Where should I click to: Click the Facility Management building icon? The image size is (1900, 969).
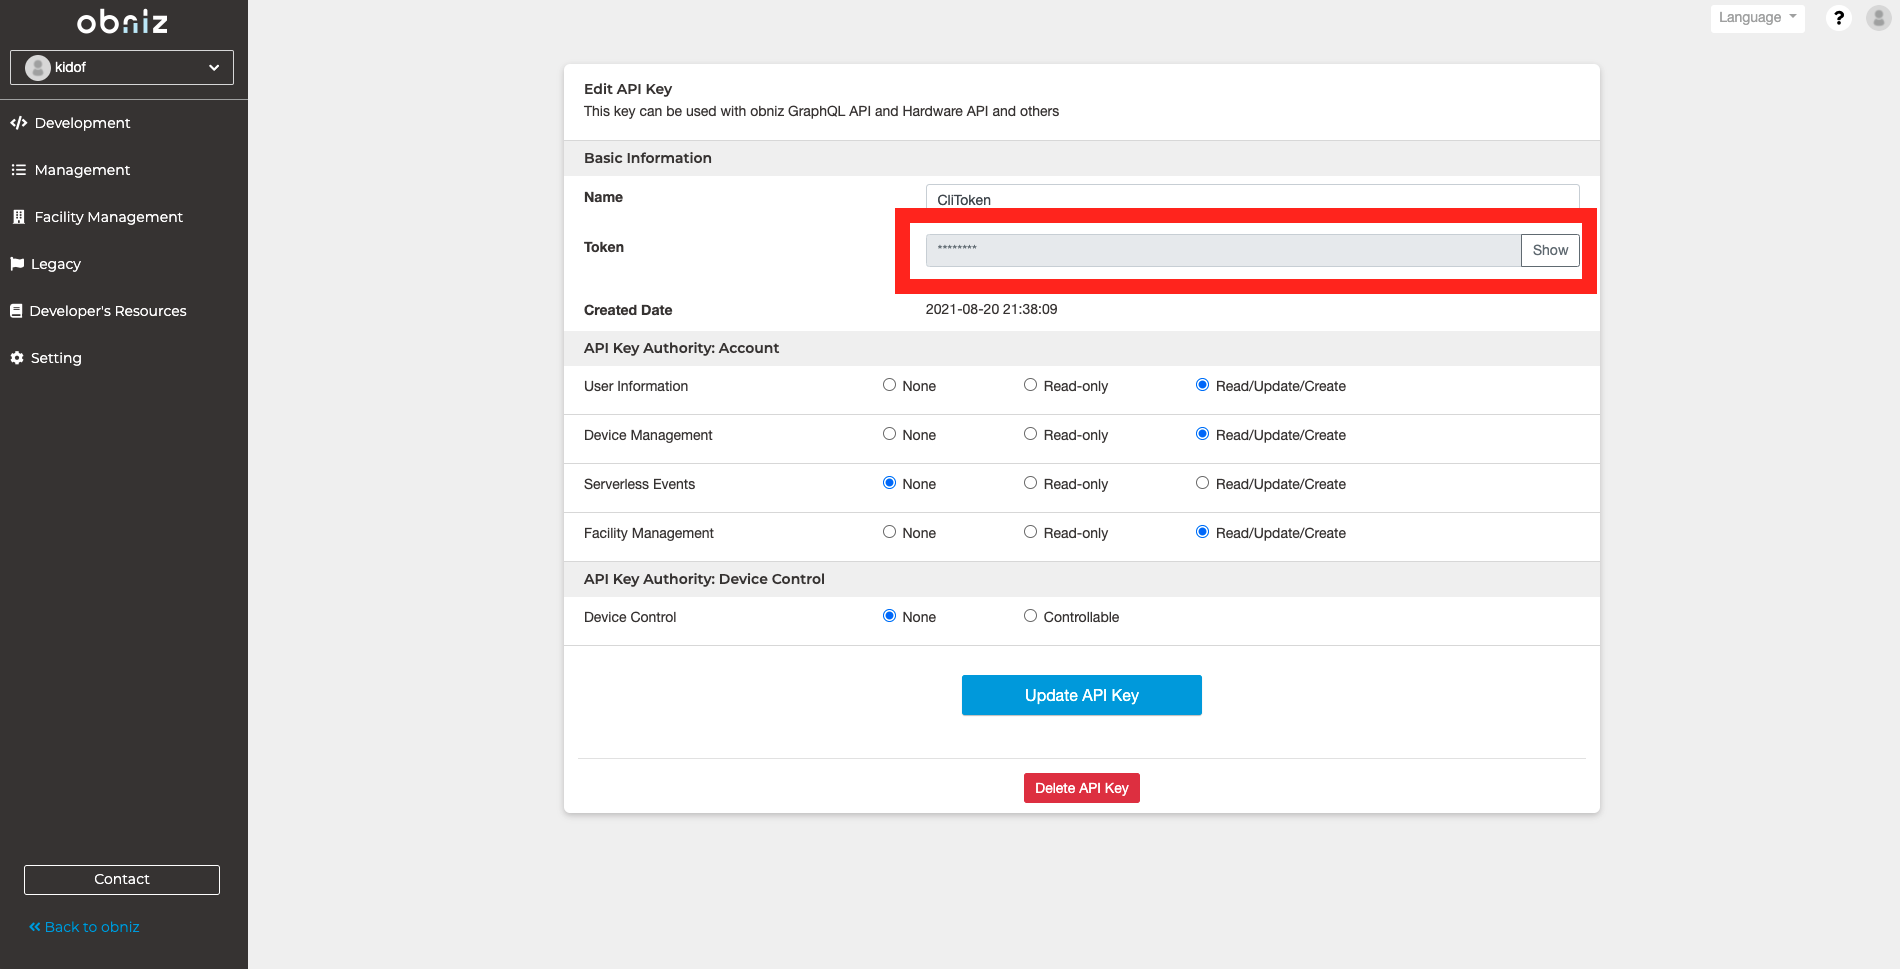[x=18, y=217]
